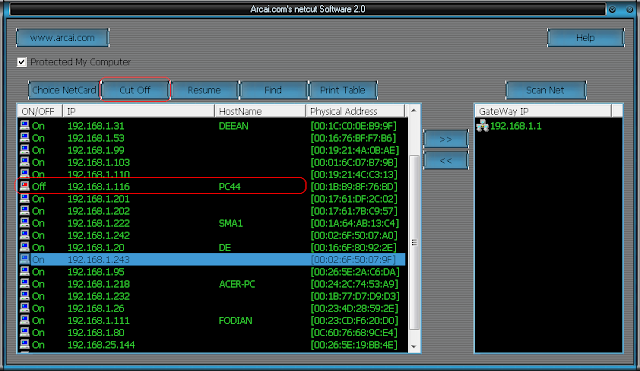Move host right with >> button

point(446,139)
